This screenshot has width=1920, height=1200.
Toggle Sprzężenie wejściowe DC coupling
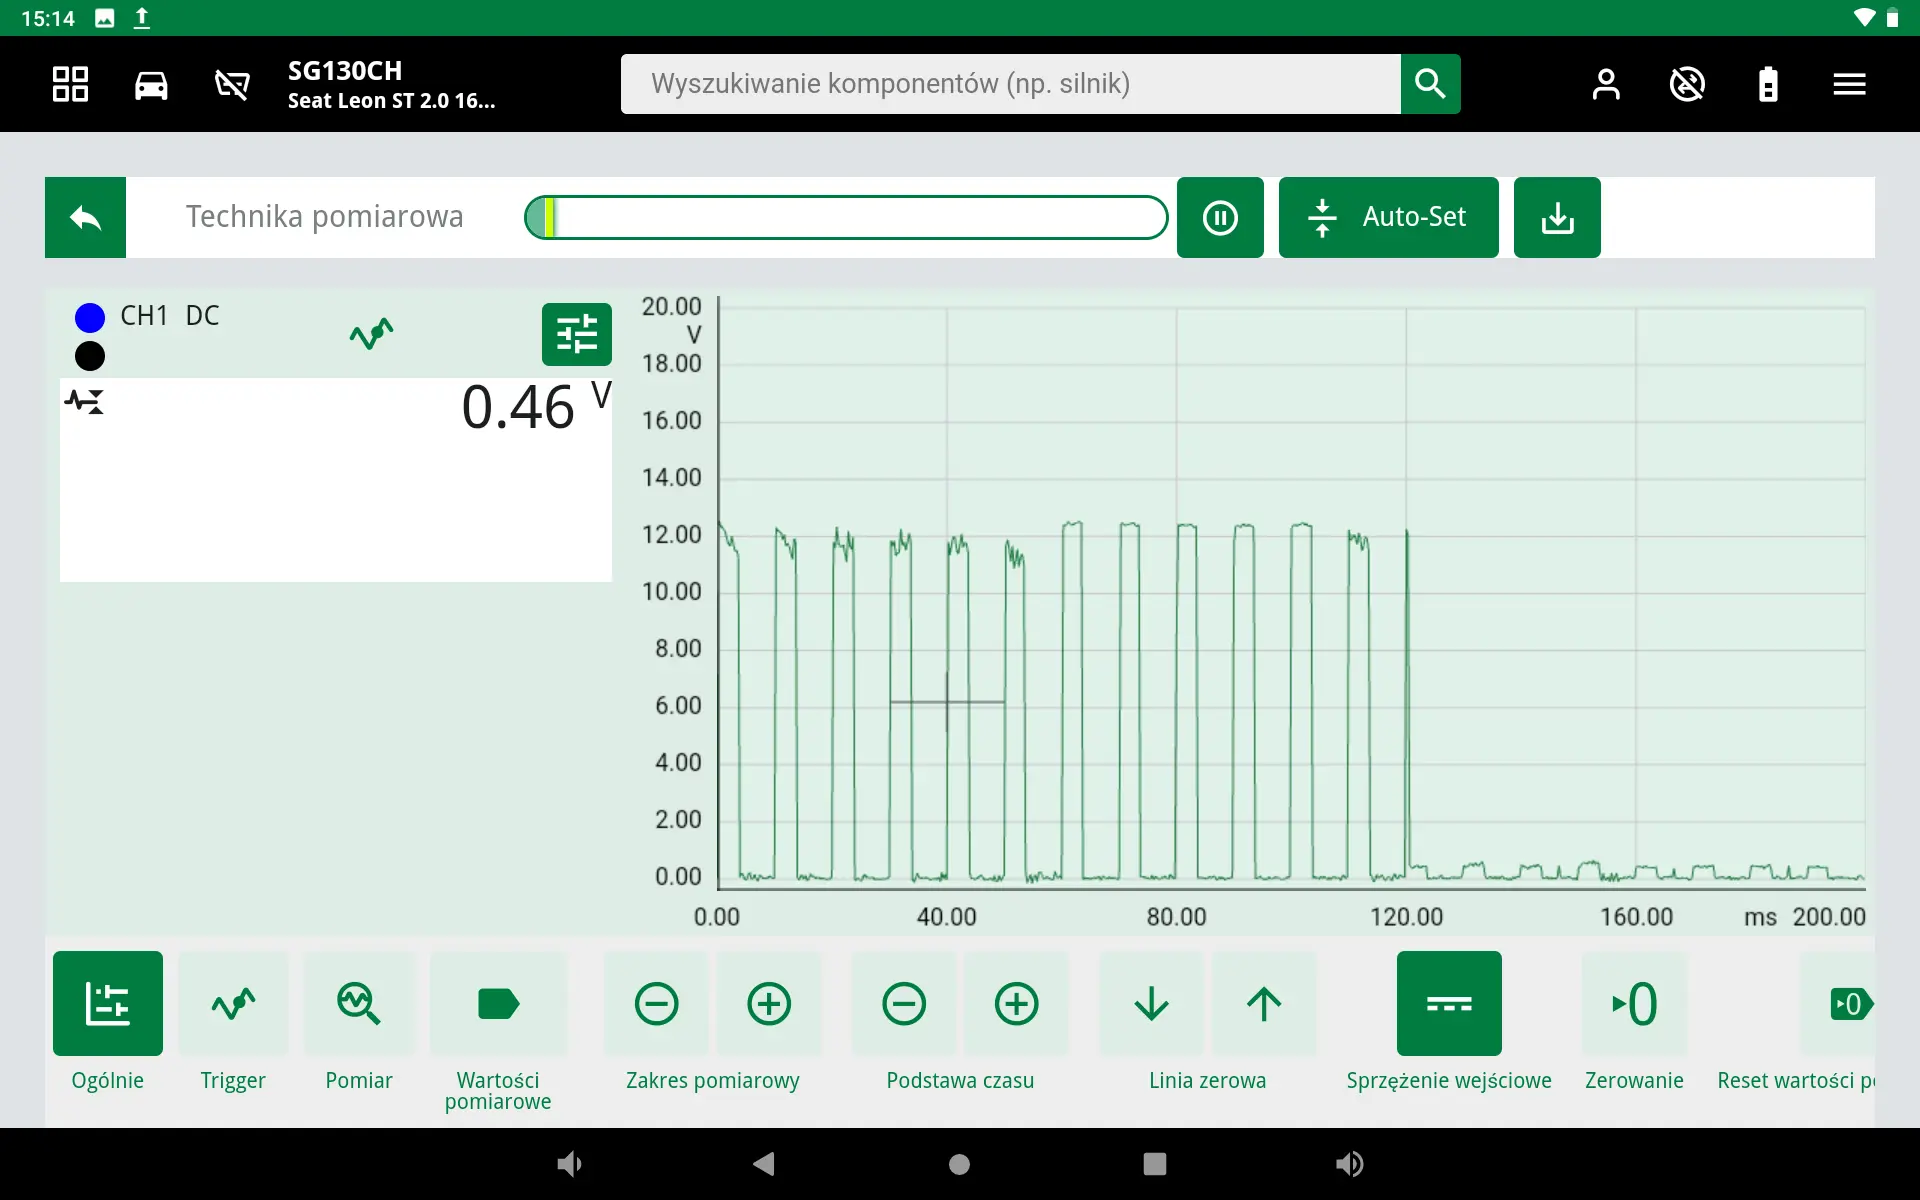tap(1449, 1003)
